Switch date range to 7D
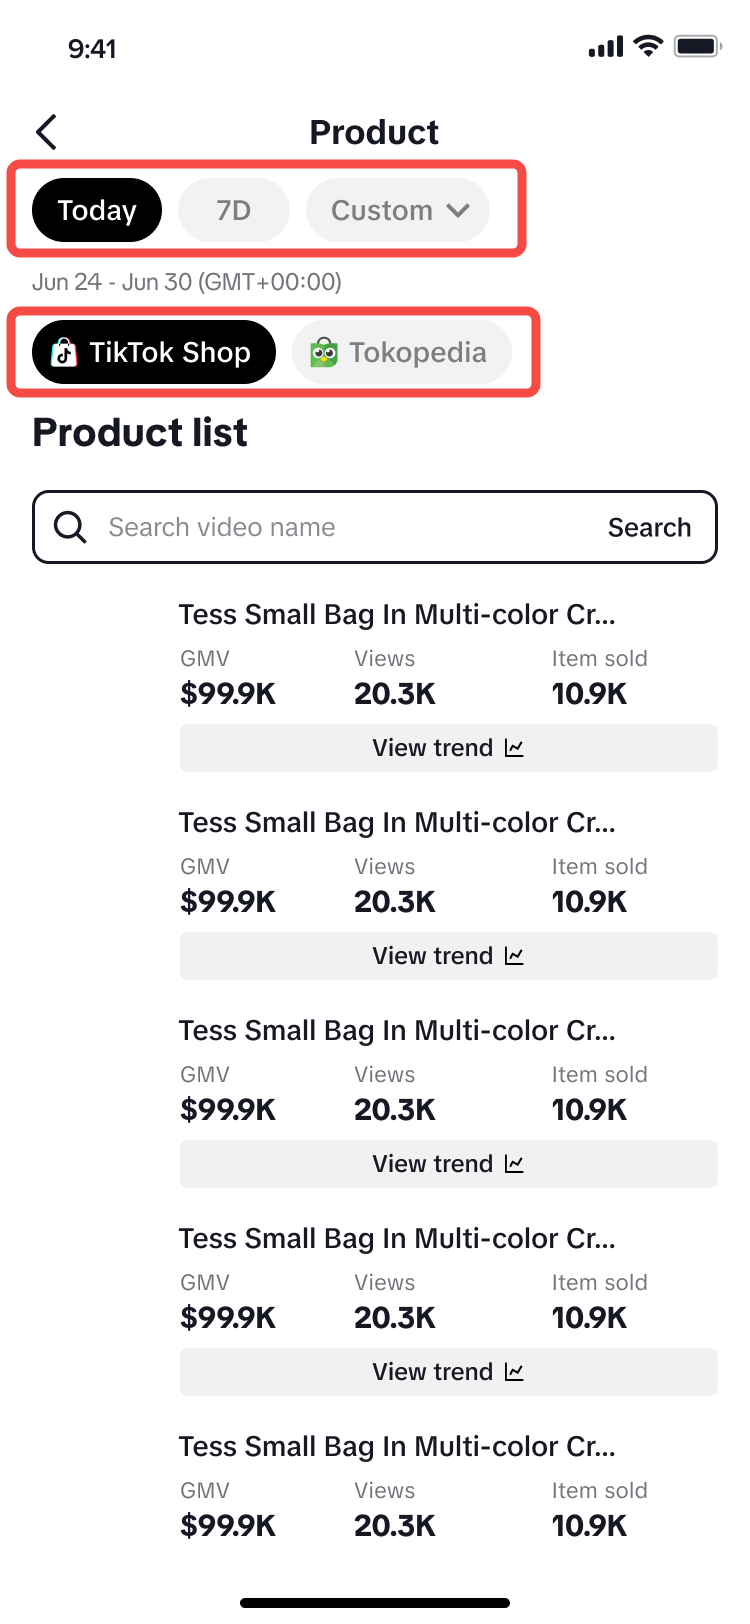Image resolution: width=750 pixels, height=1624 pixels. coord(234,210)
